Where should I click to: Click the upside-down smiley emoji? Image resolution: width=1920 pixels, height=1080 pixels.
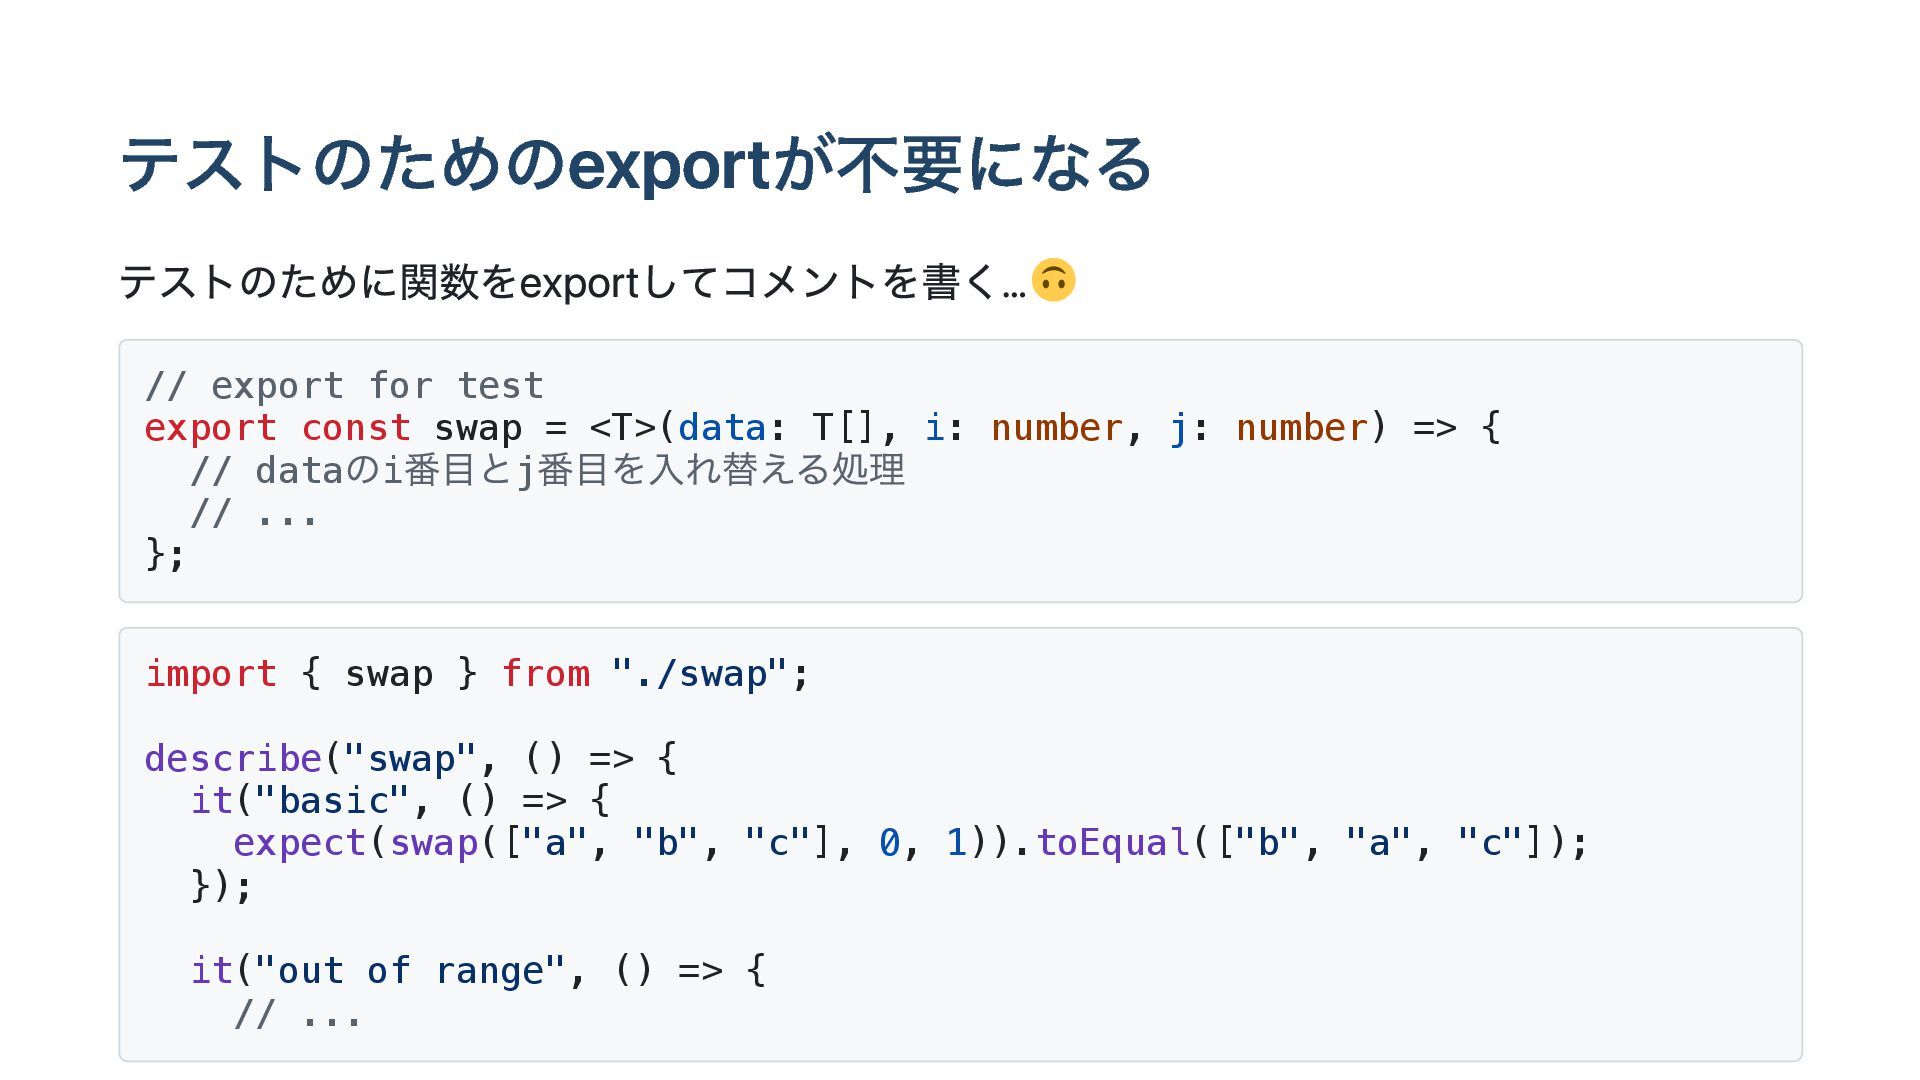coord(1053,280)
